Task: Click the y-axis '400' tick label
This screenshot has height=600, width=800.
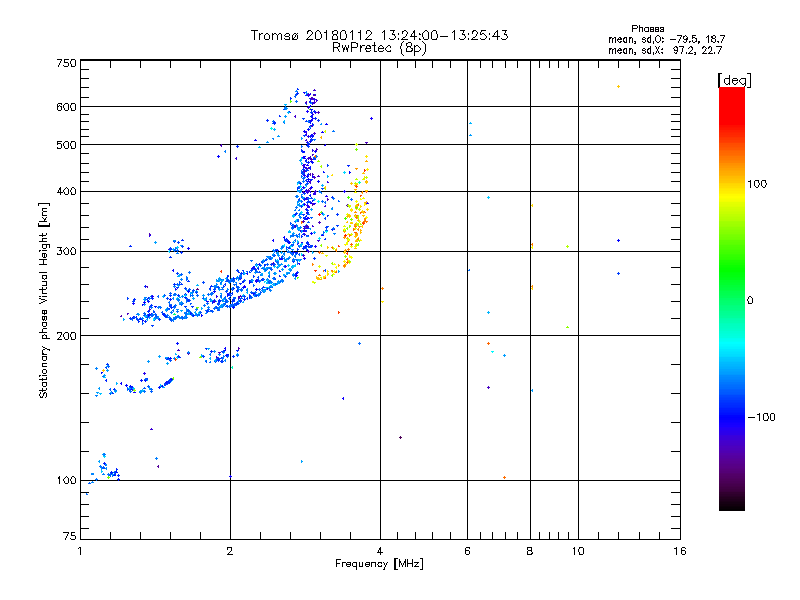Action: pyautogui.click(x=66, y=192)
